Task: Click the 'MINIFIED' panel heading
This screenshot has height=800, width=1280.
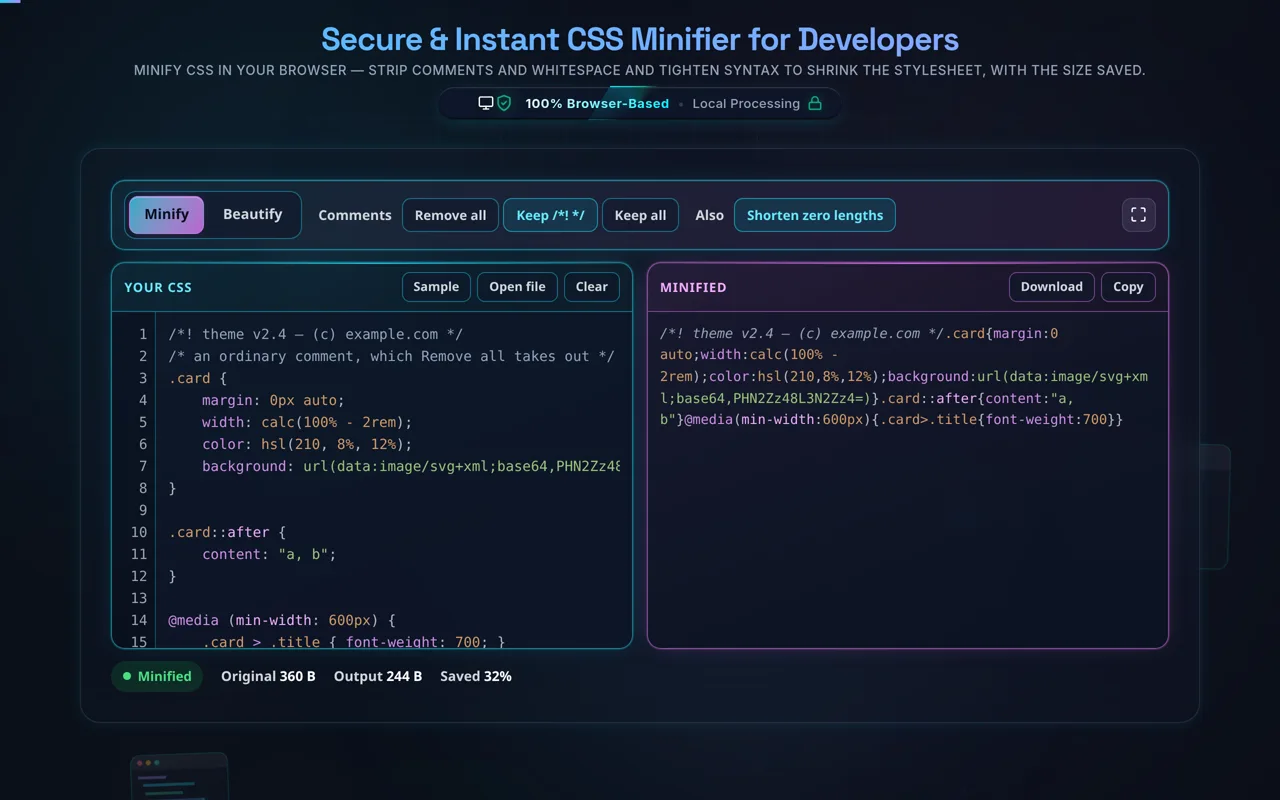Action: click(x=693, y=287)
